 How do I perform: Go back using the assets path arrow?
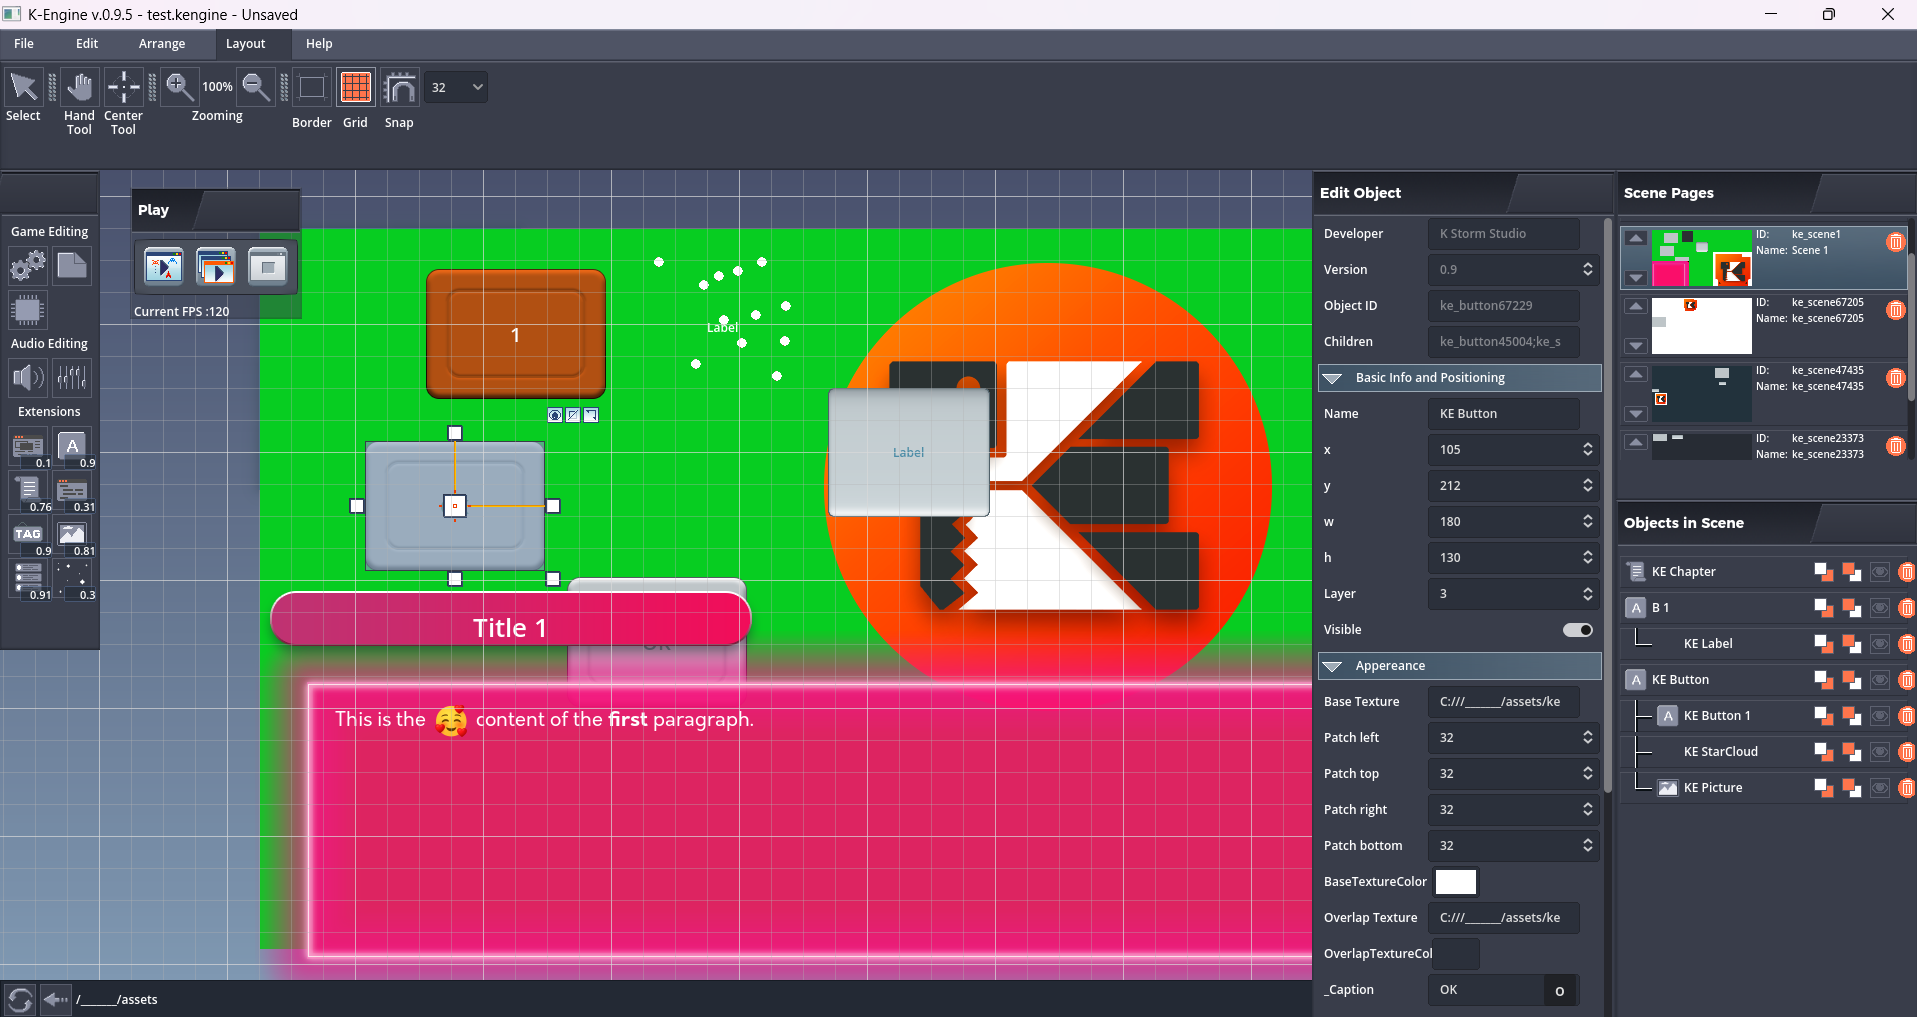pyautogui.click(x=56, y=999)
